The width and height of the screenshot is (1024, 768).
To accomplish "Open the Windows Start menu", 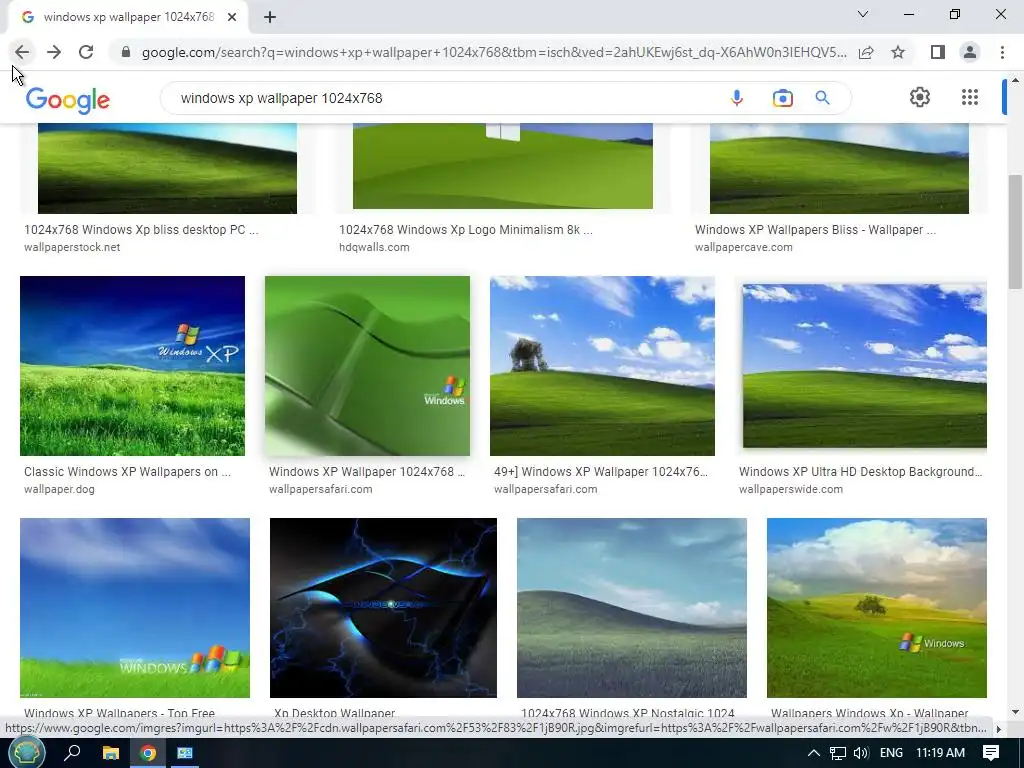I will point(26,753).
